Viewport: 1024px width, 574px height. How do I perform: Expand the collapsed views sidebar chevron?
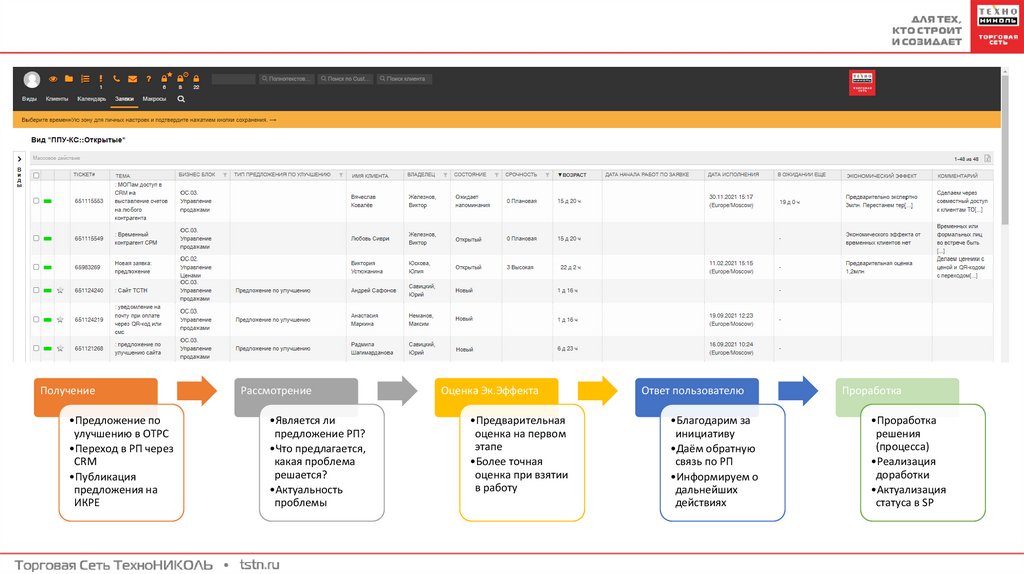coord(19,159)
